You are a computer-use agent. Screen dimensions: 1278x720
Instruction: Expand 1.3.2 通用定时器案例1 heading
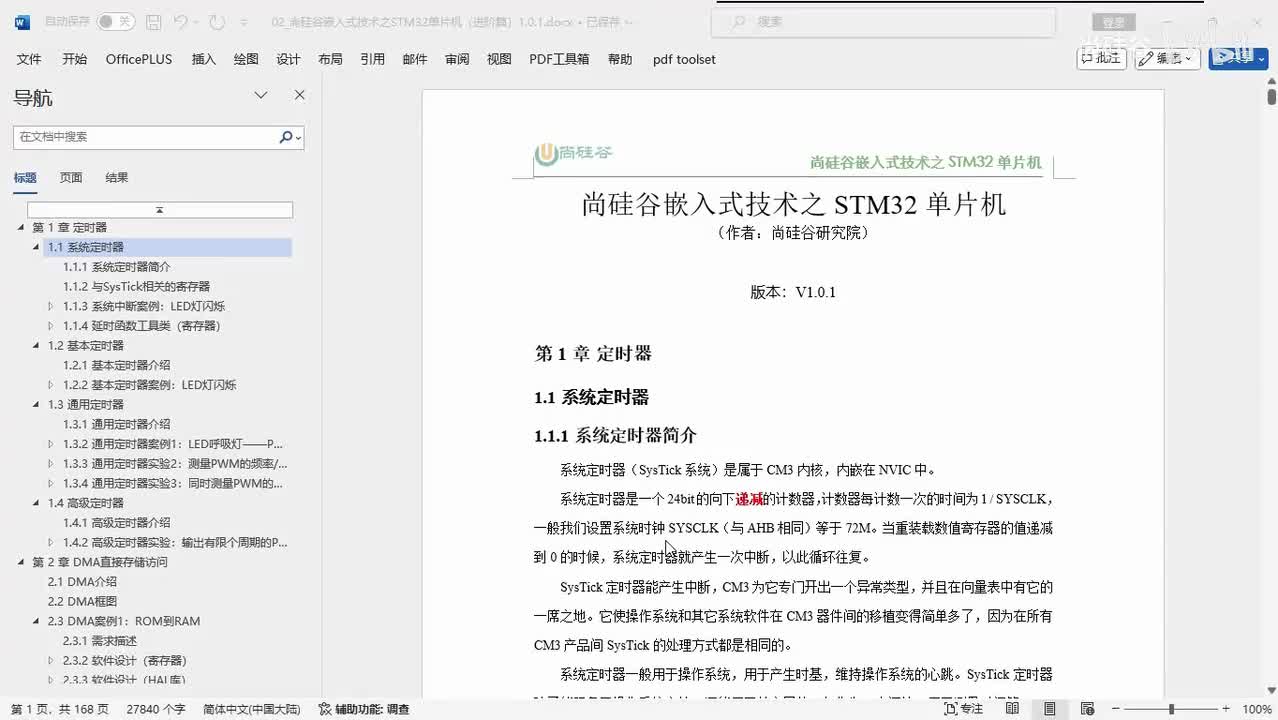click(x=52, y=444)
